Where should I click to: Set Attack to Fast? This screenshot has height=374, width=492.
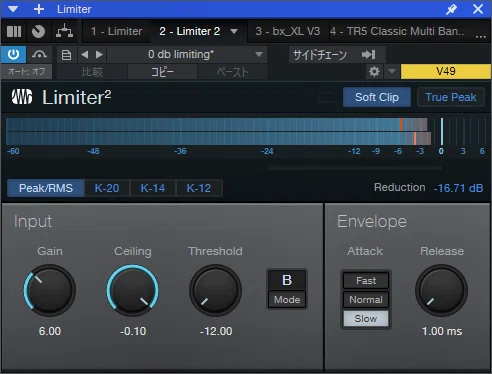[366, 281]
